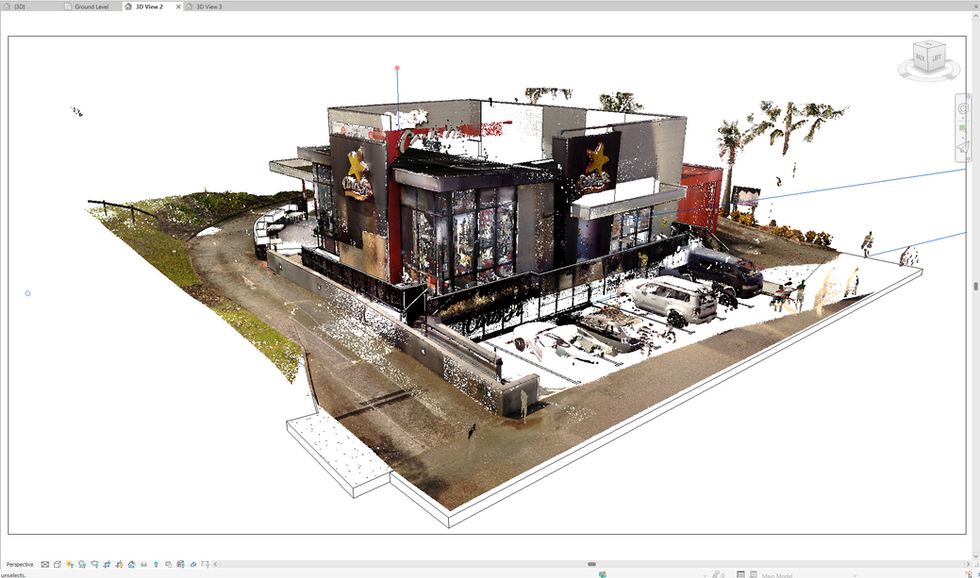Close the 3D View 2 tab

pyautogui.click(x=178, y=6)
